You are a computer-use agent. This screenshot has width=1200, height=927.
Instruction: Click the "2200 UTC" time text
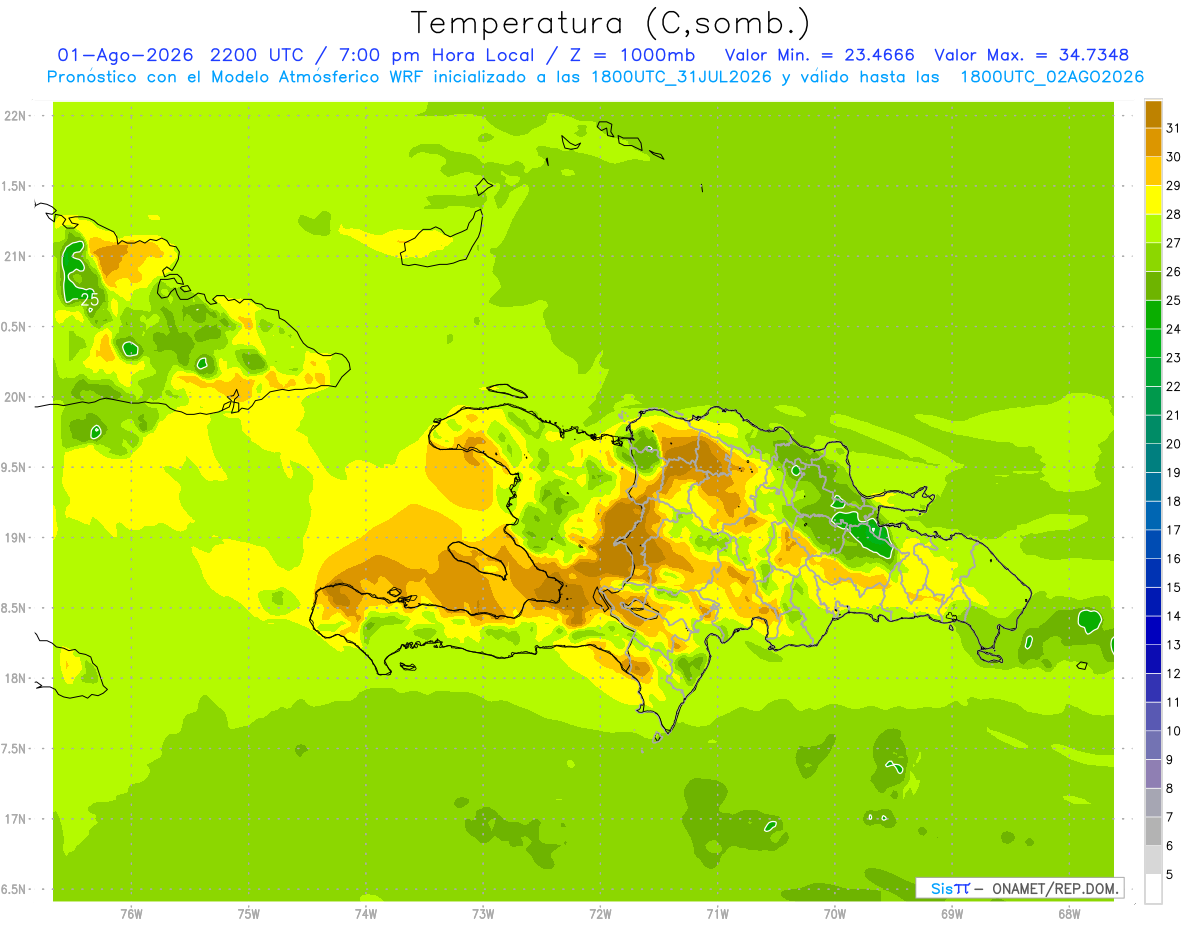pos(256,55)
